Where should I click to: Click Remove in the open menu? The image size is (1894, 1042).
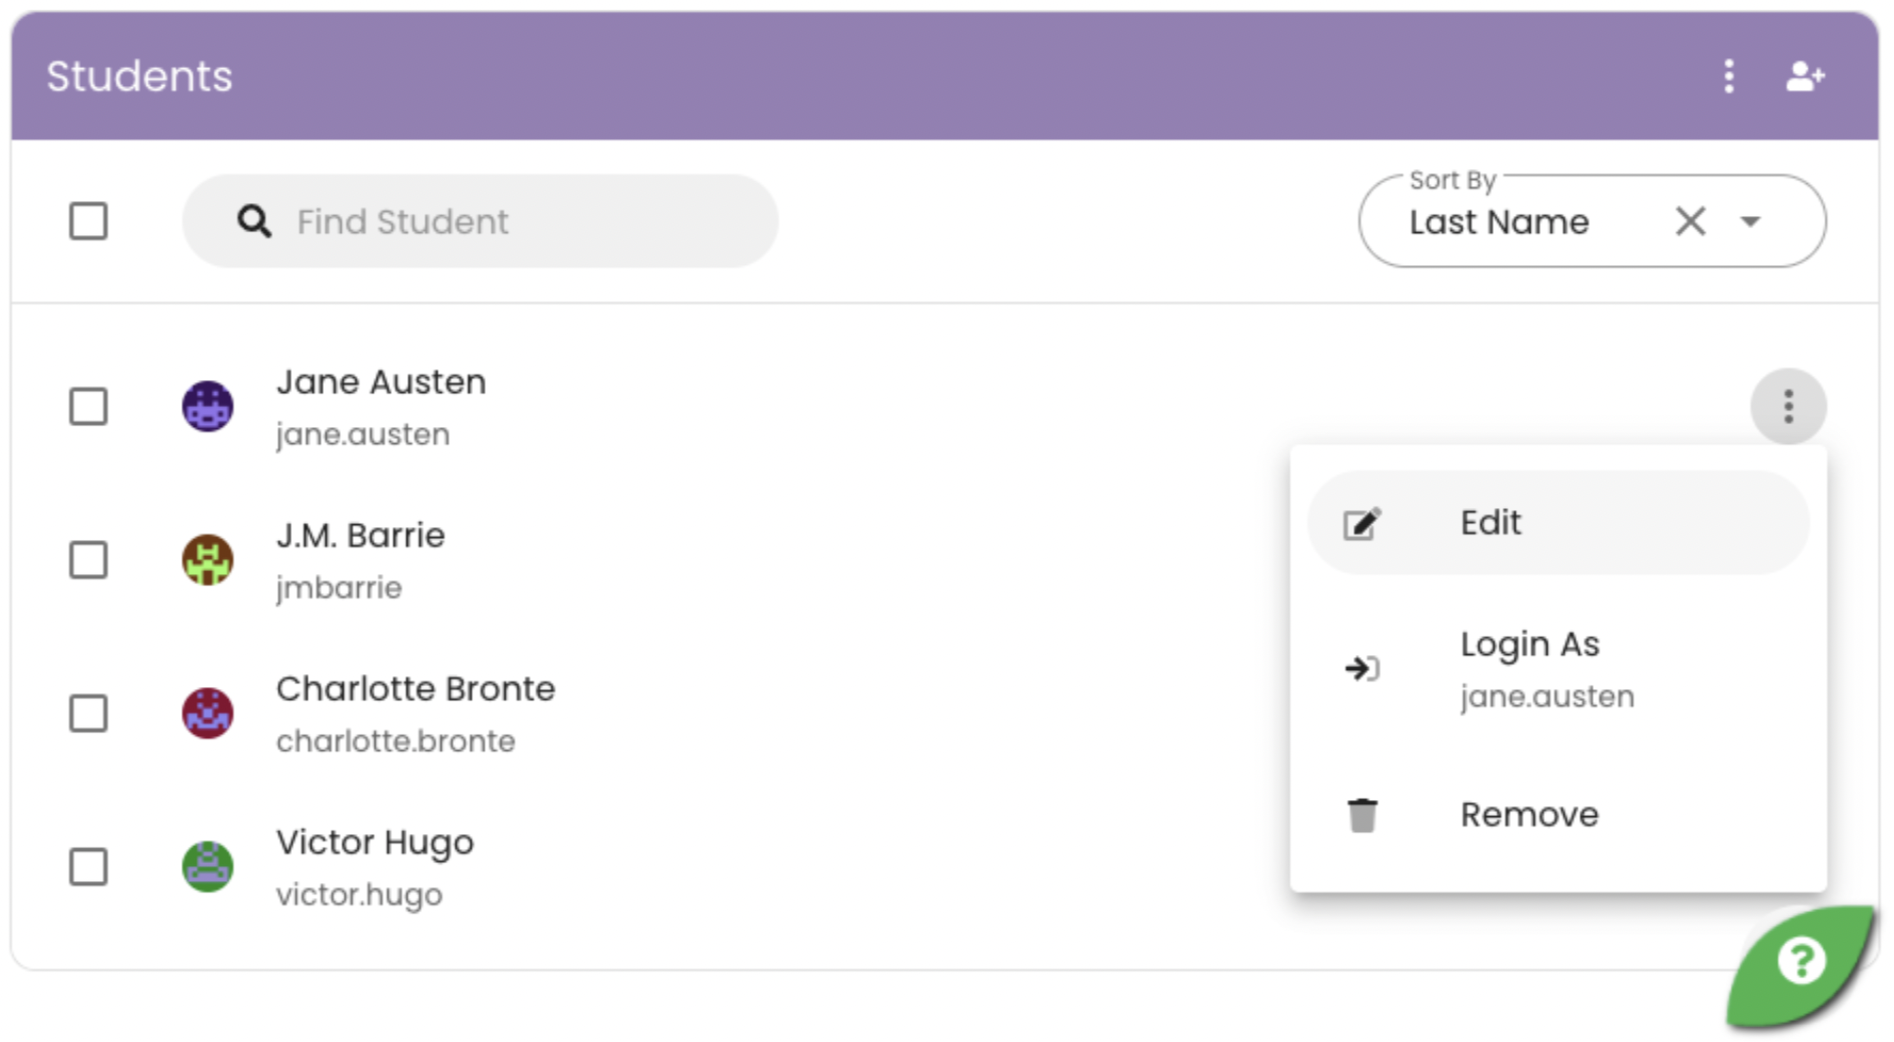1528,814
